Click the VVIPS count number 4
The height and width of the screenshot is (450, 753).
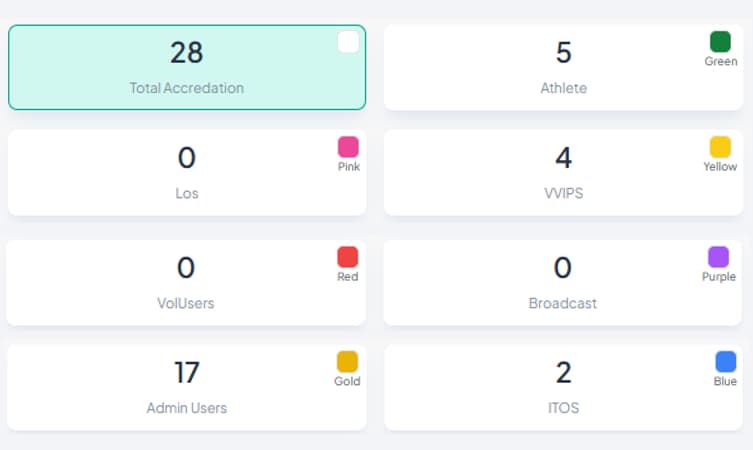click(563, 157)
